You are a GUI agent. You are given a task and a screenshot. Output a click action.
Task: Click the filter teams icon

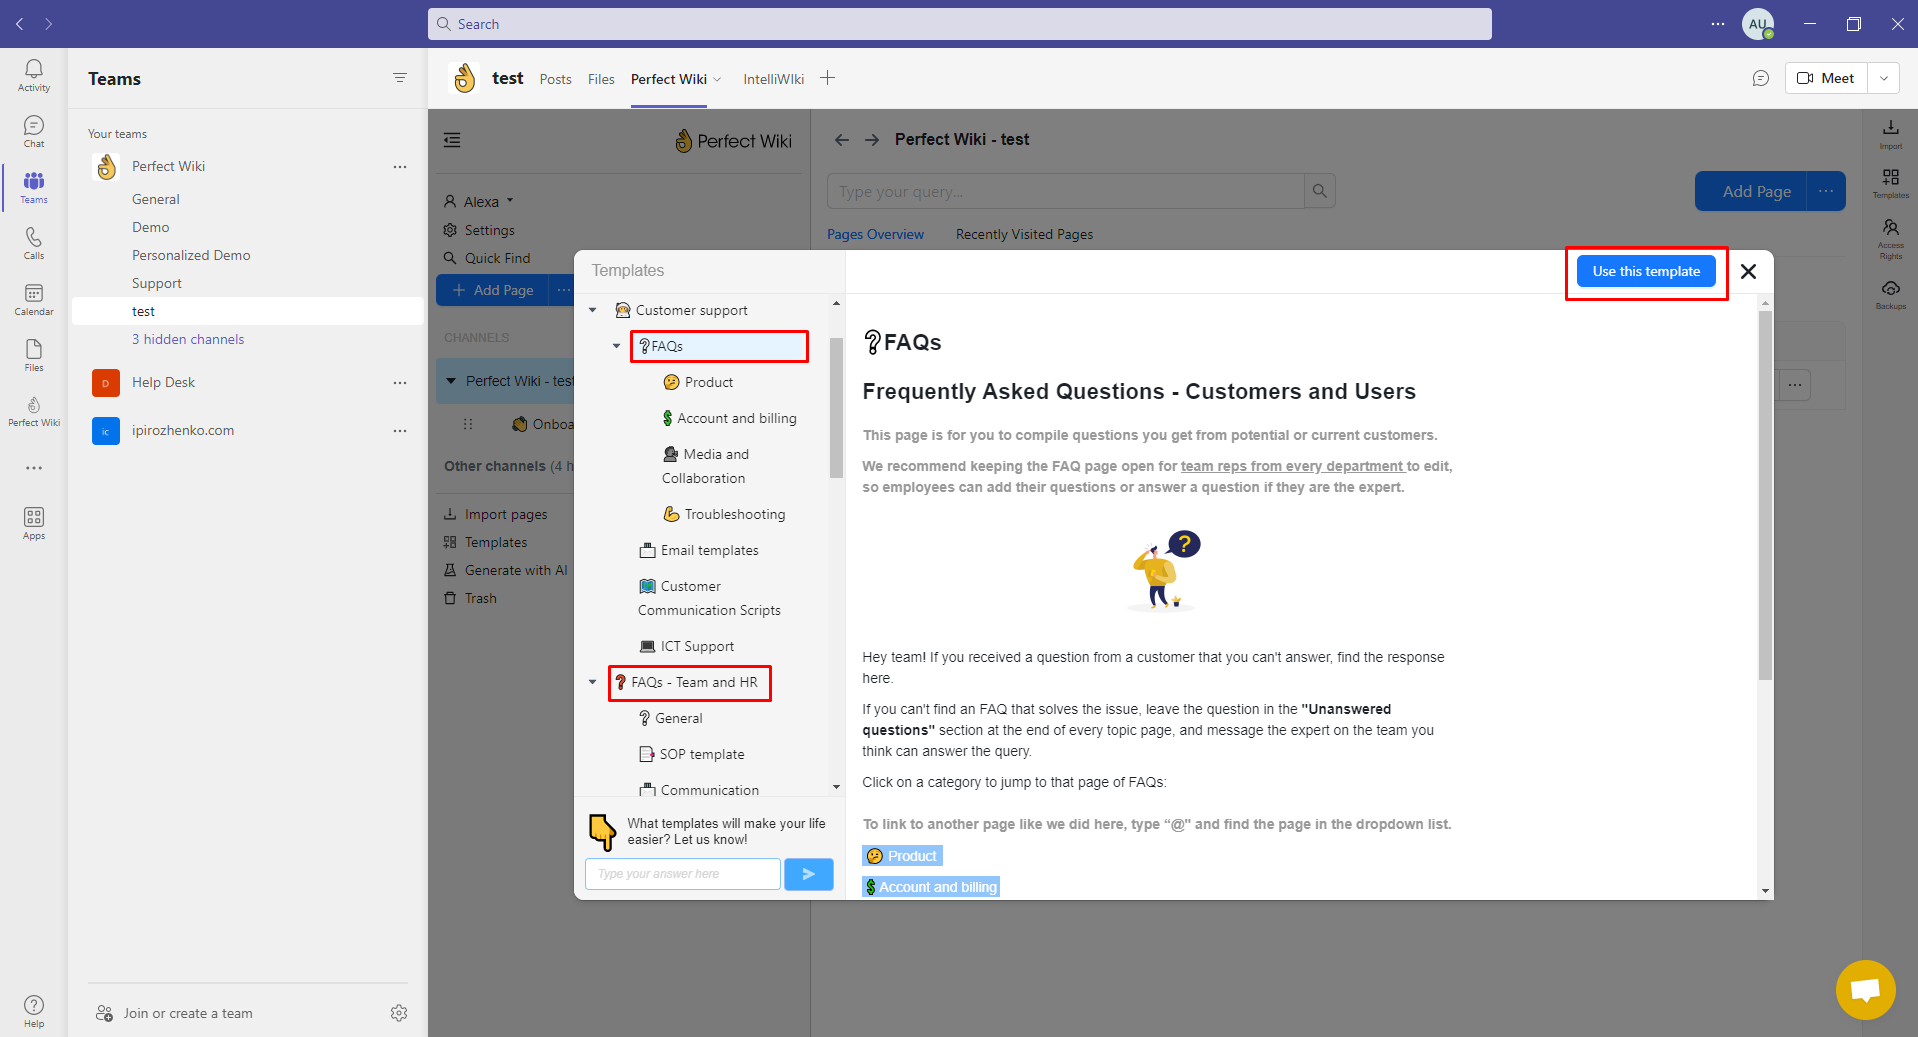point(400,78)
